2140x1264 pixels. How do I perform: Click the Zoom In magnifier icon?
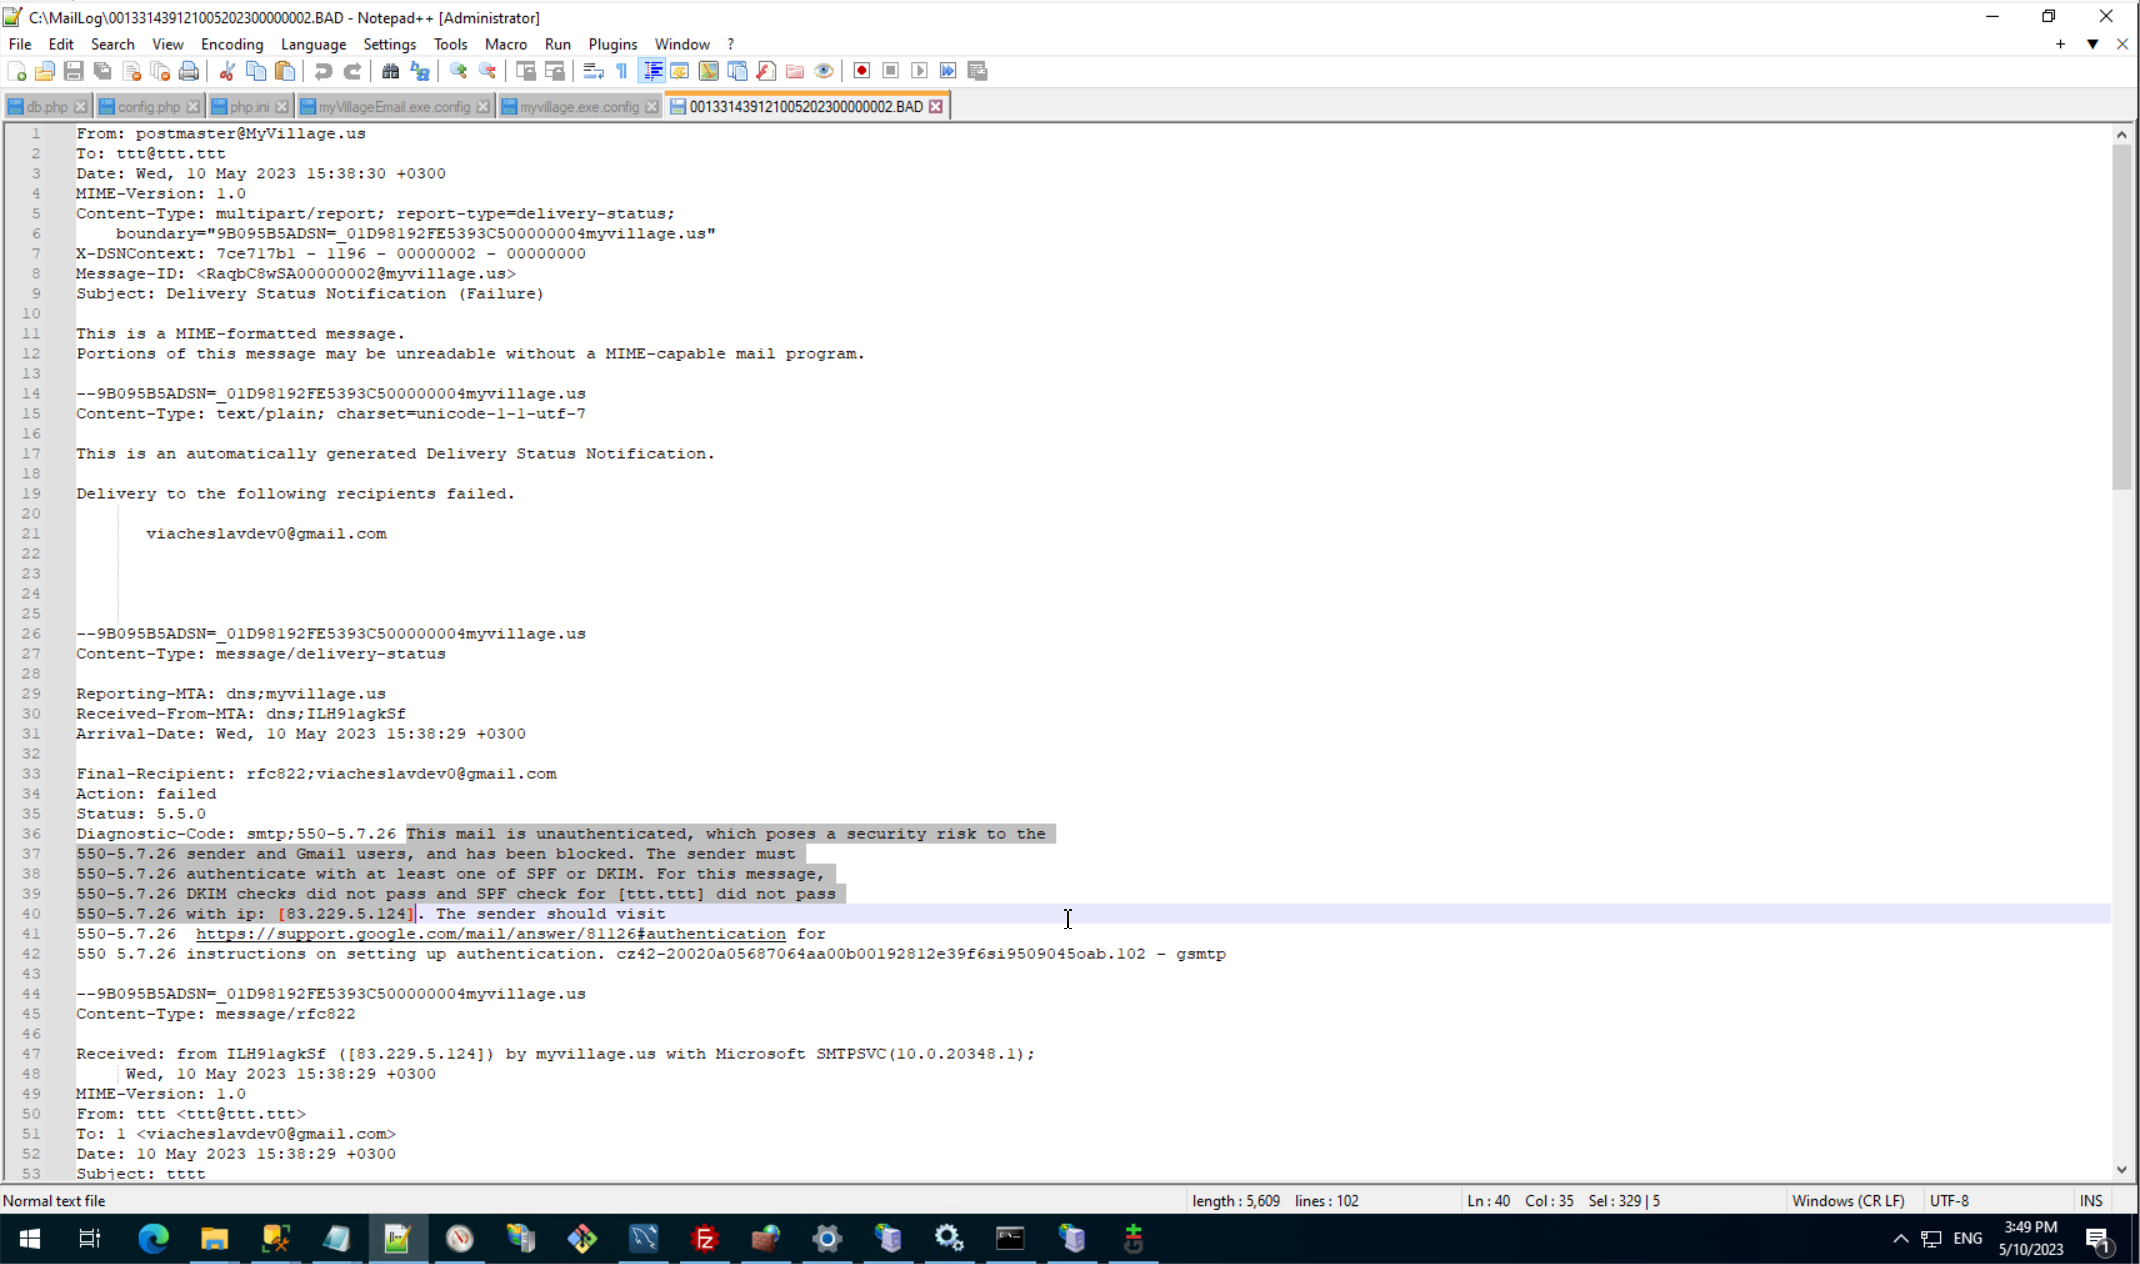click(x=458, y=71)
